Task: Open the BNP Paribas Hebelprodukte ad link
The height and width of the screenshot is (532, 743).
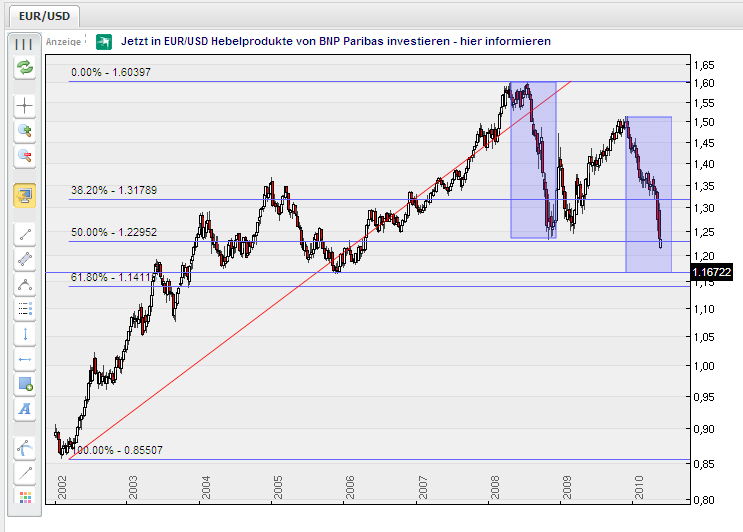Action: (x=335, y=41)
